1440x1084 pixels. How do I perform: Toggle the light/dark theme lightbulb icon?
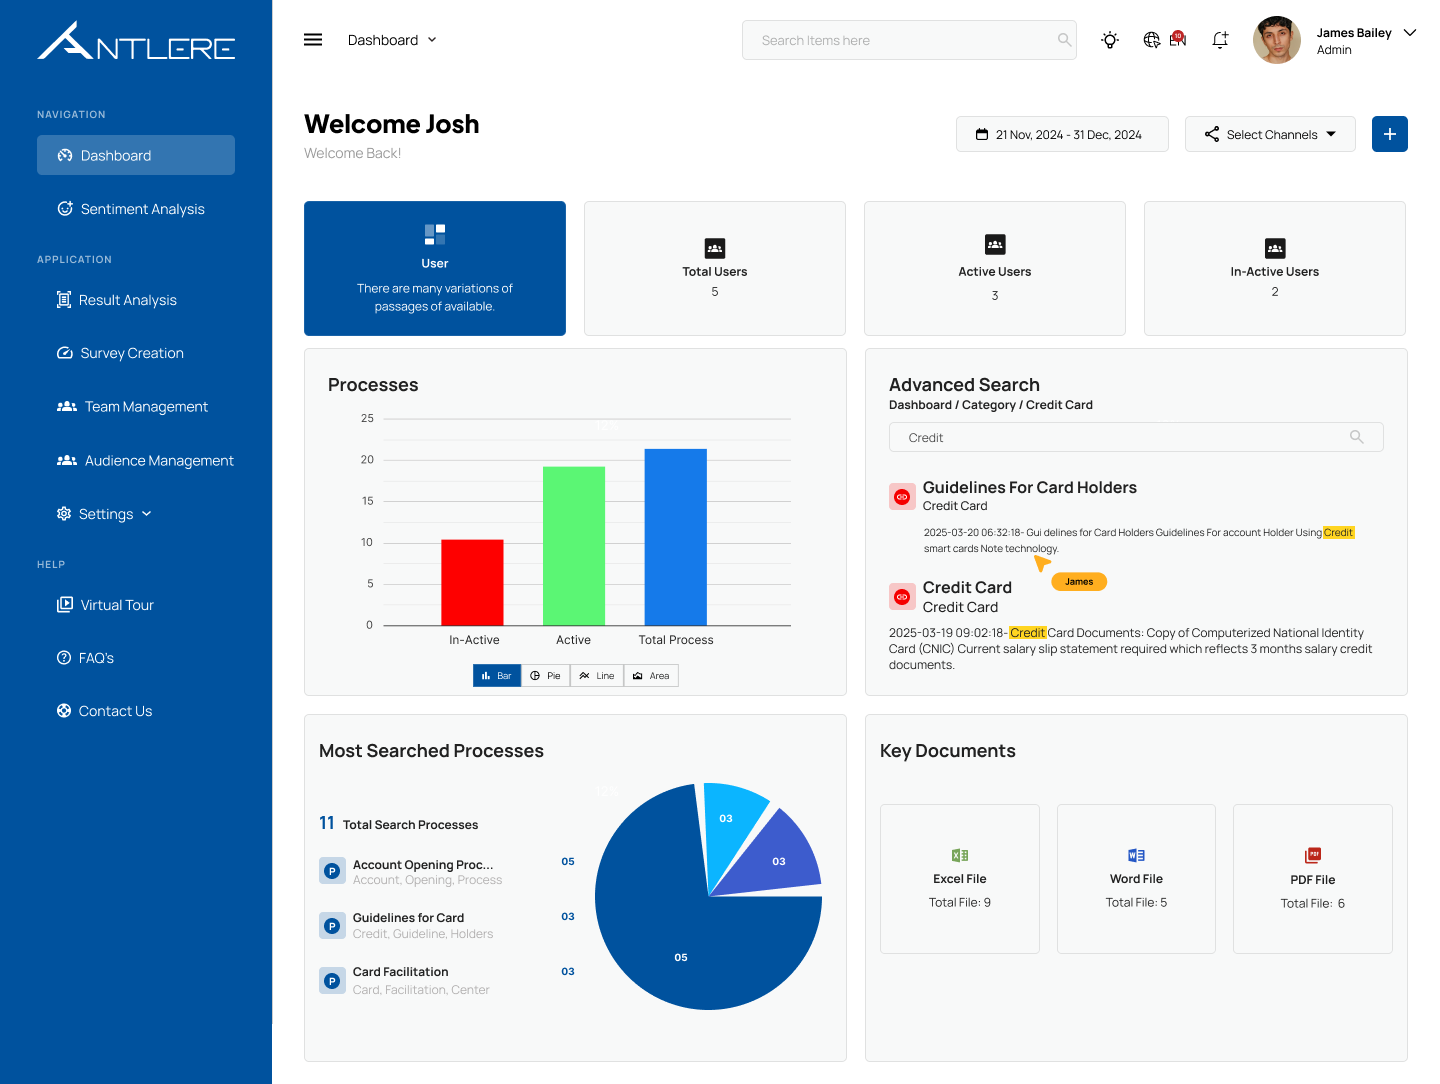click(1110, 40)
